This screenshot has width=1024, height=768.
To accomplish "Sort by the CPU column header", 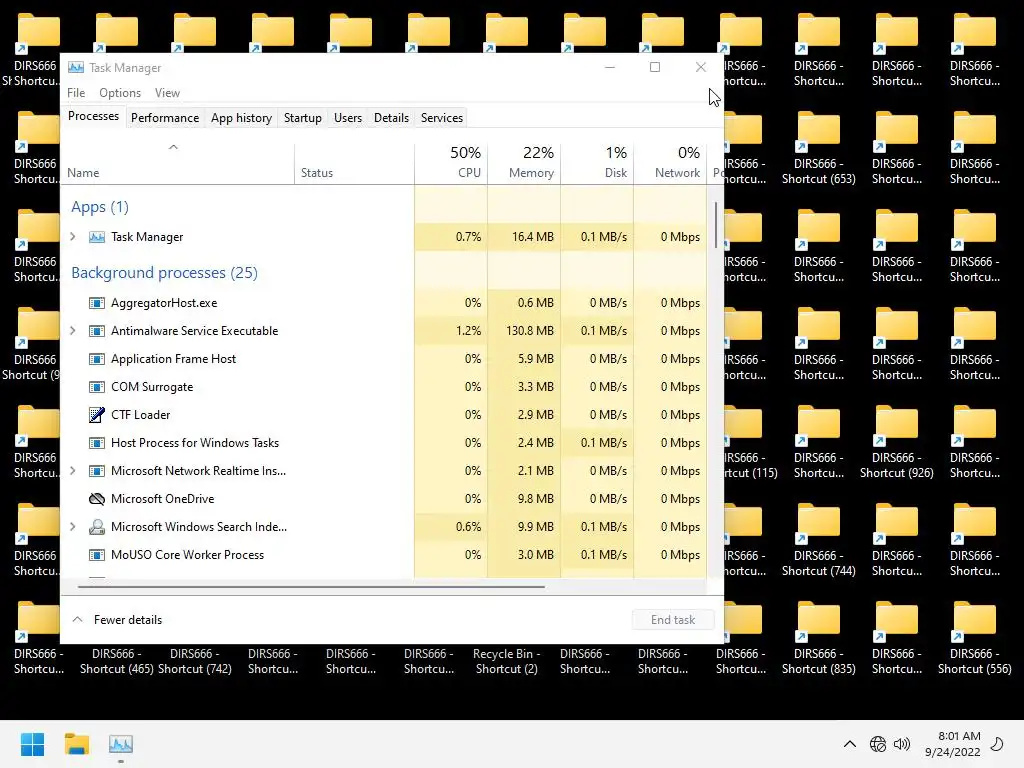I will (451, 163).
